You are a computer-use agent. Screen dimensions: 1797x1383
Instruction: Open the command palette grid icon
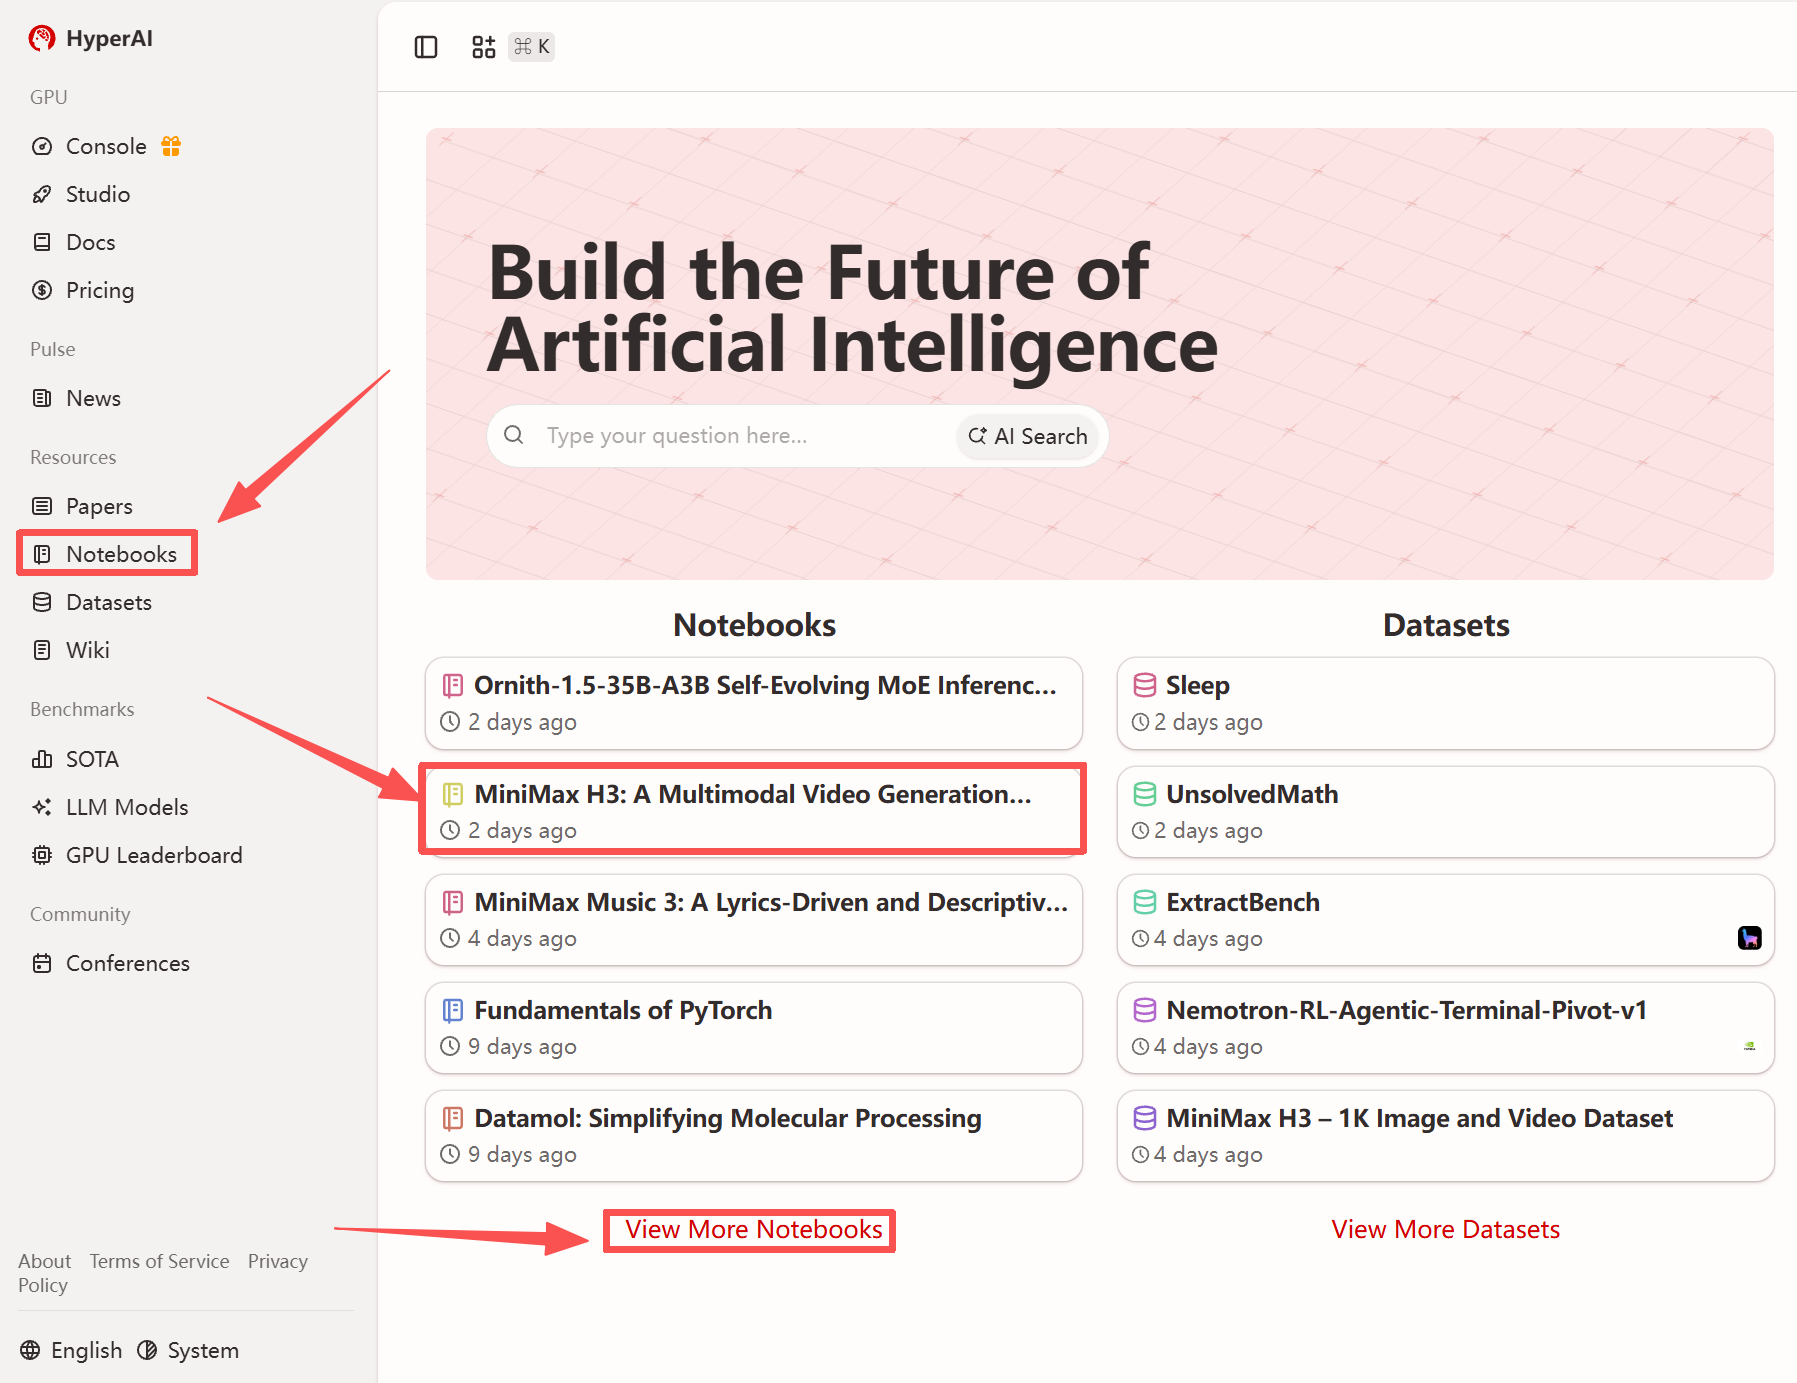click(484, 47)
